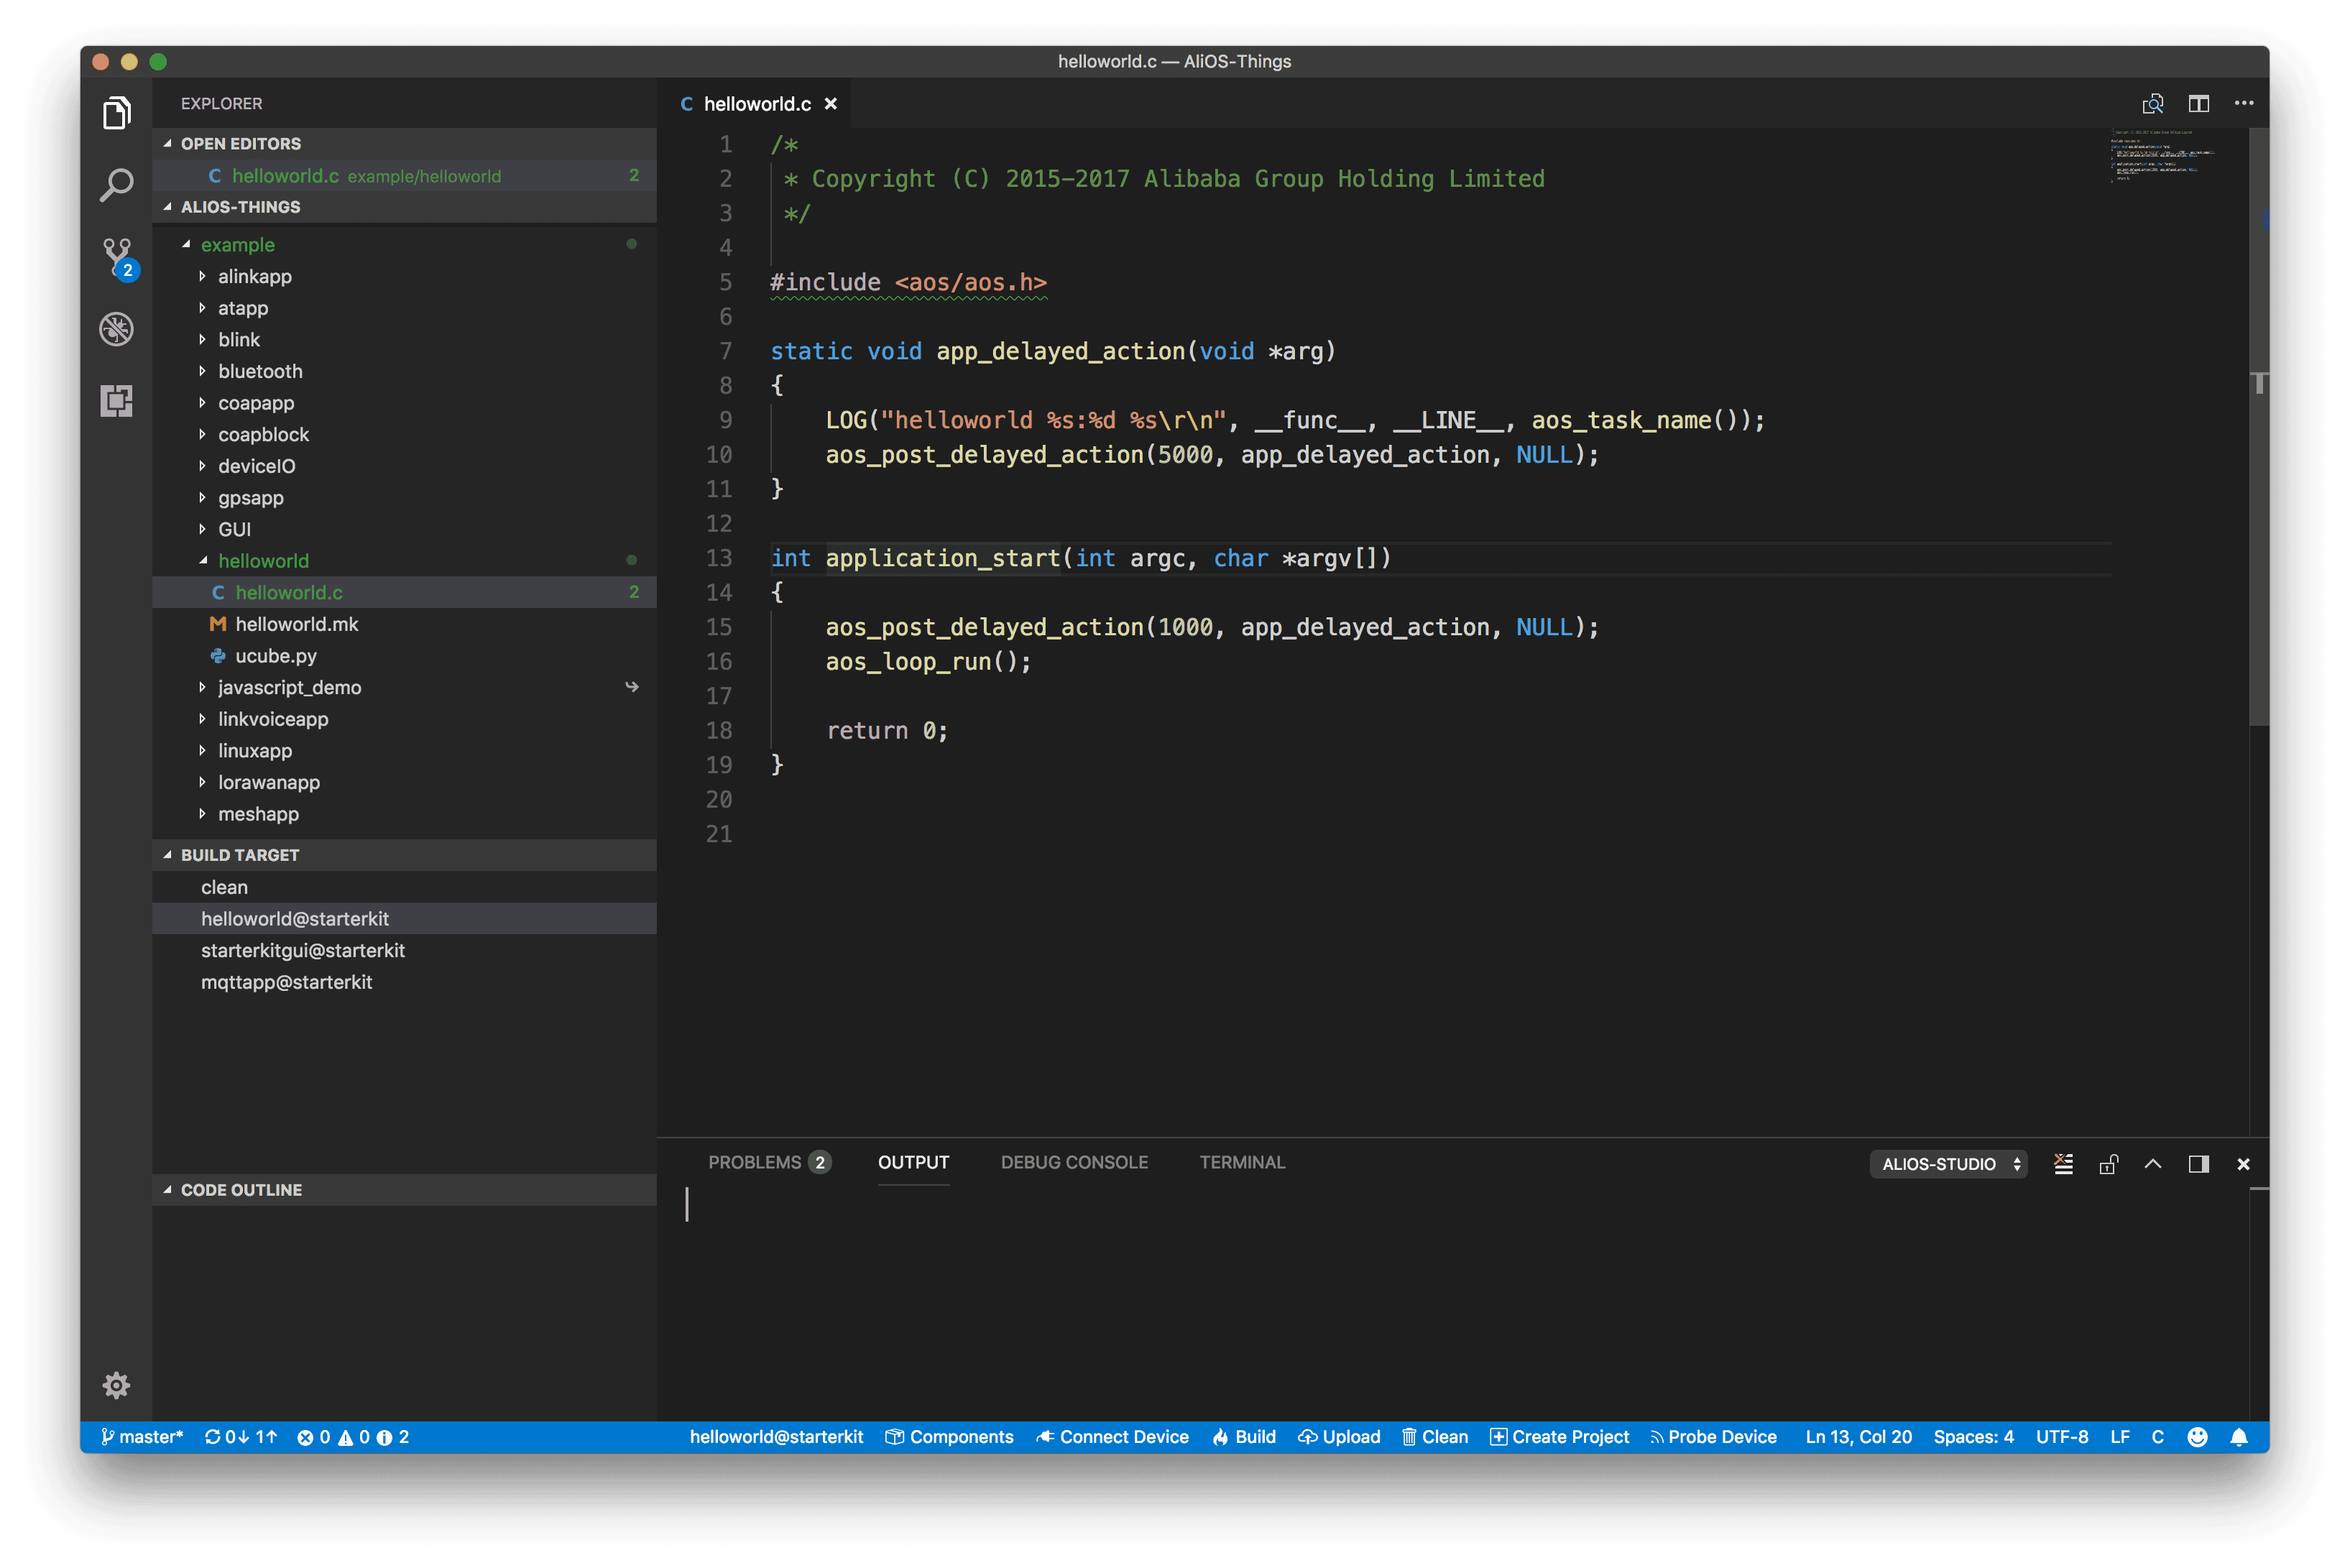Collapse the BUILD TARGET section
The image size is (2350, 1568).
[240, 855]
